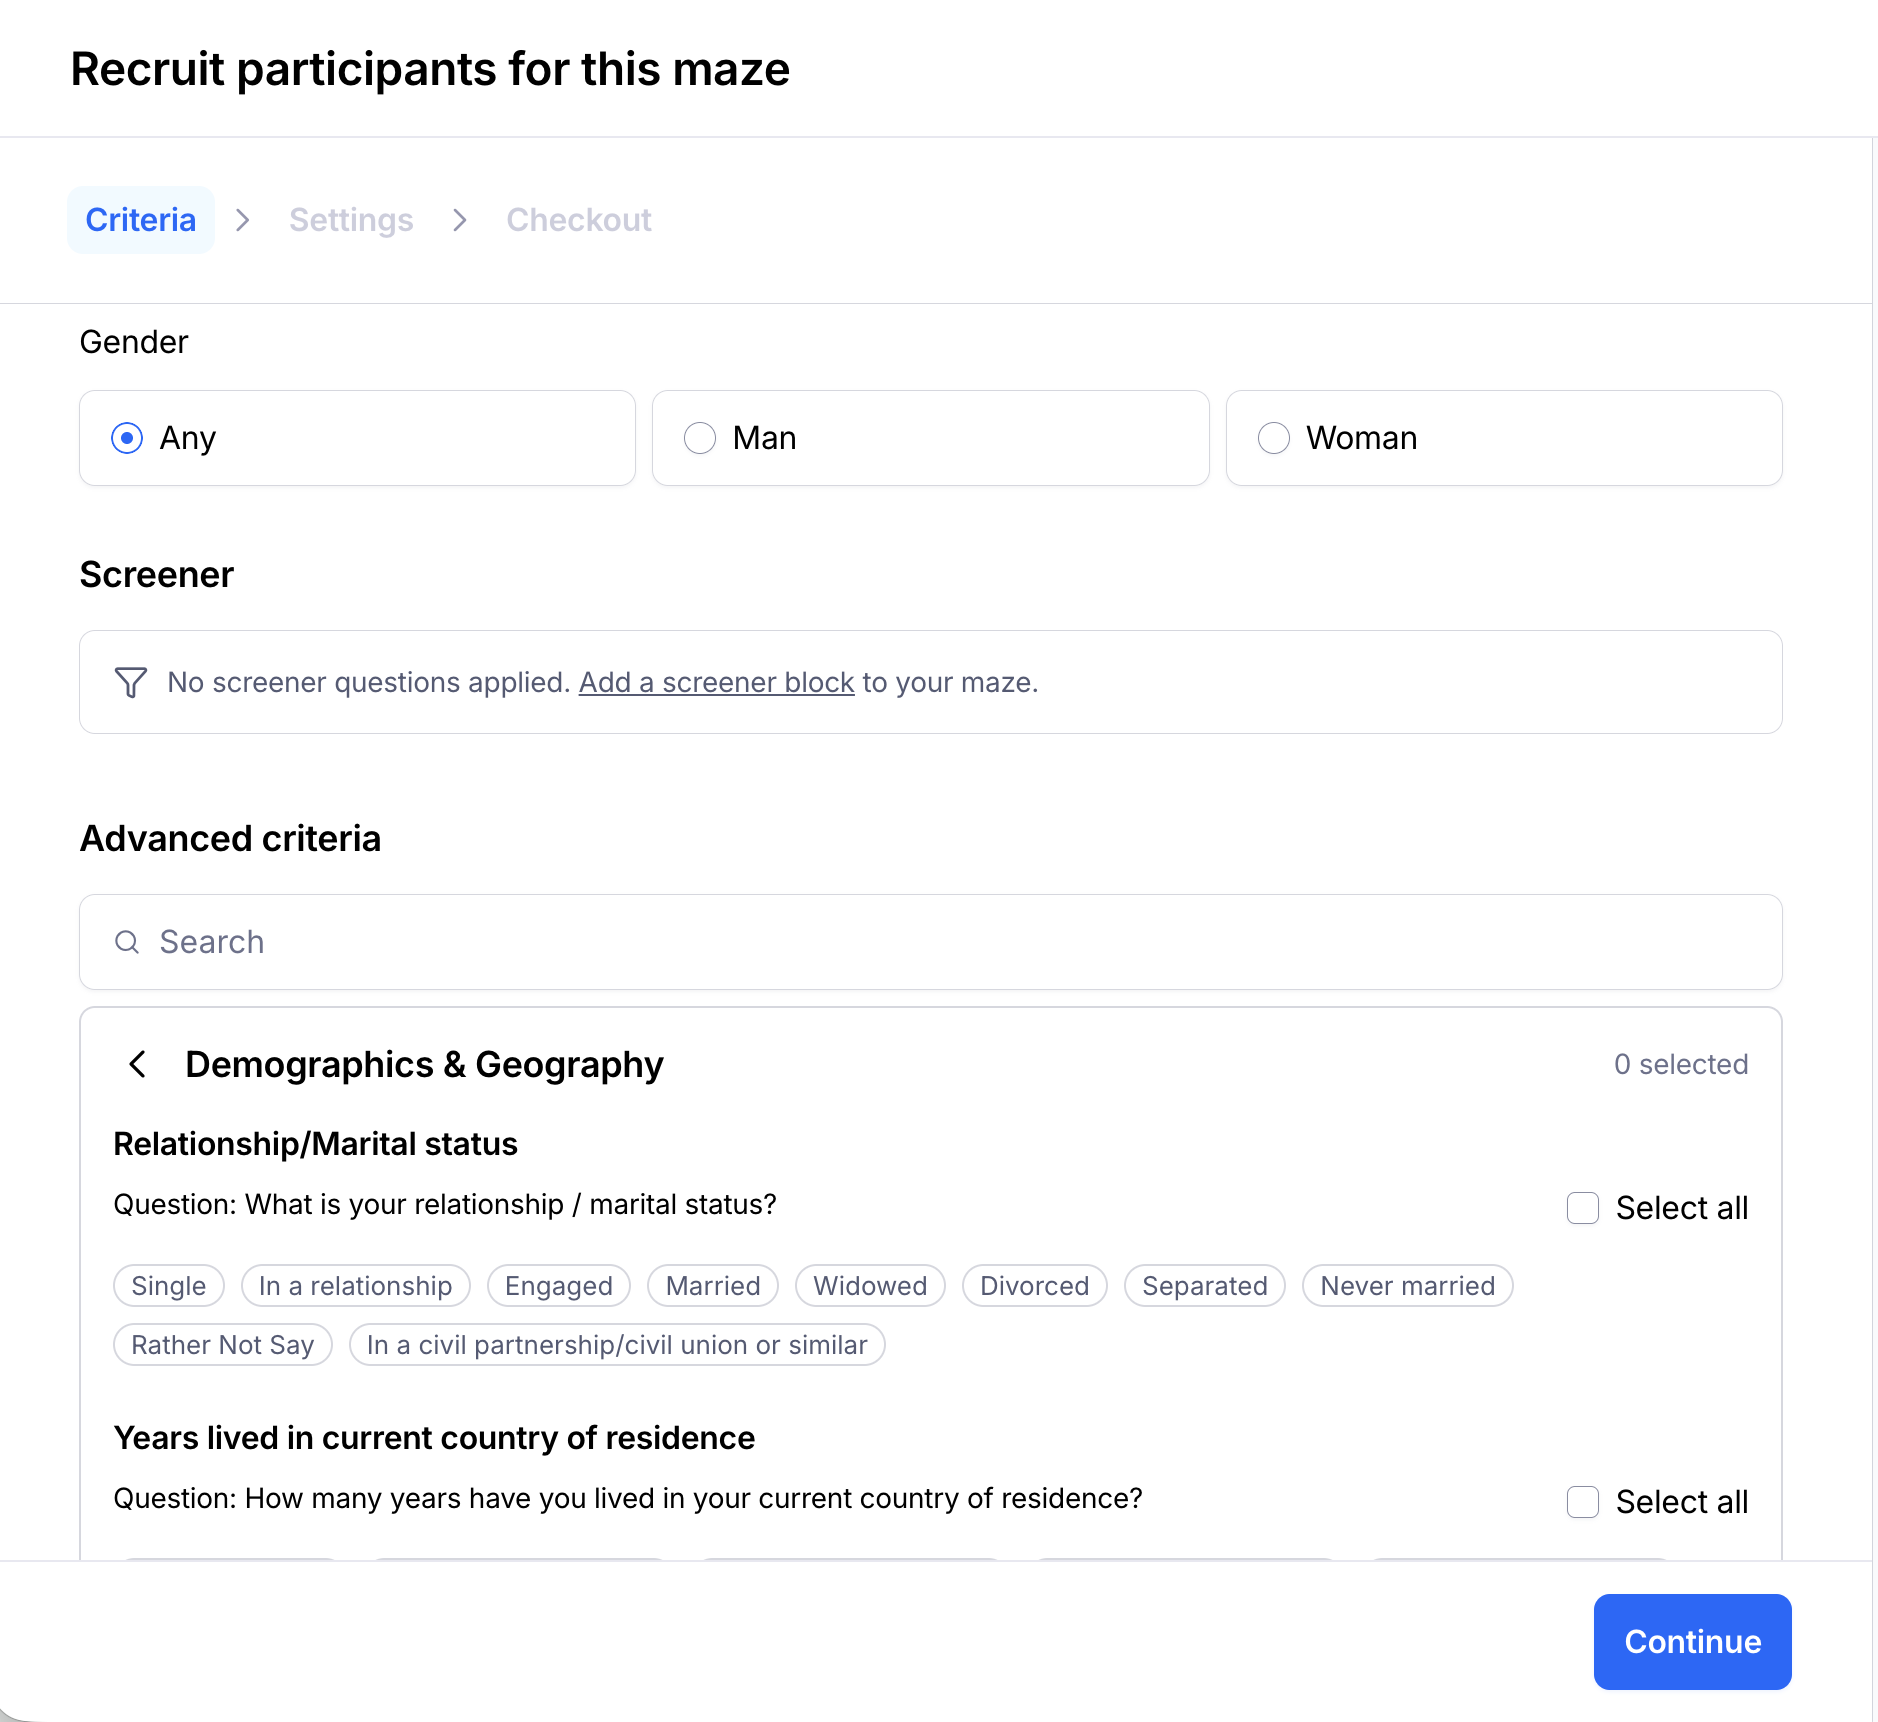1878x1722 pixels.
Task: Focus the Advanced criteria search field
Action: (x=930, y=942)
